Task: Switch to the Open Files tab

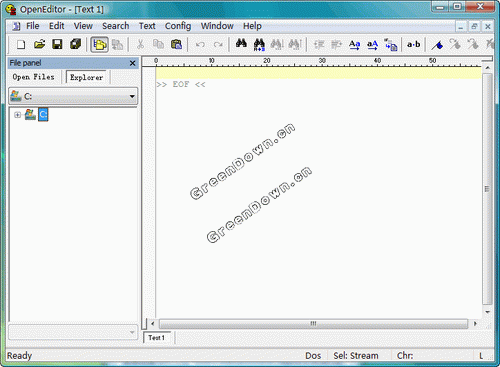Action: coord(33,77)
